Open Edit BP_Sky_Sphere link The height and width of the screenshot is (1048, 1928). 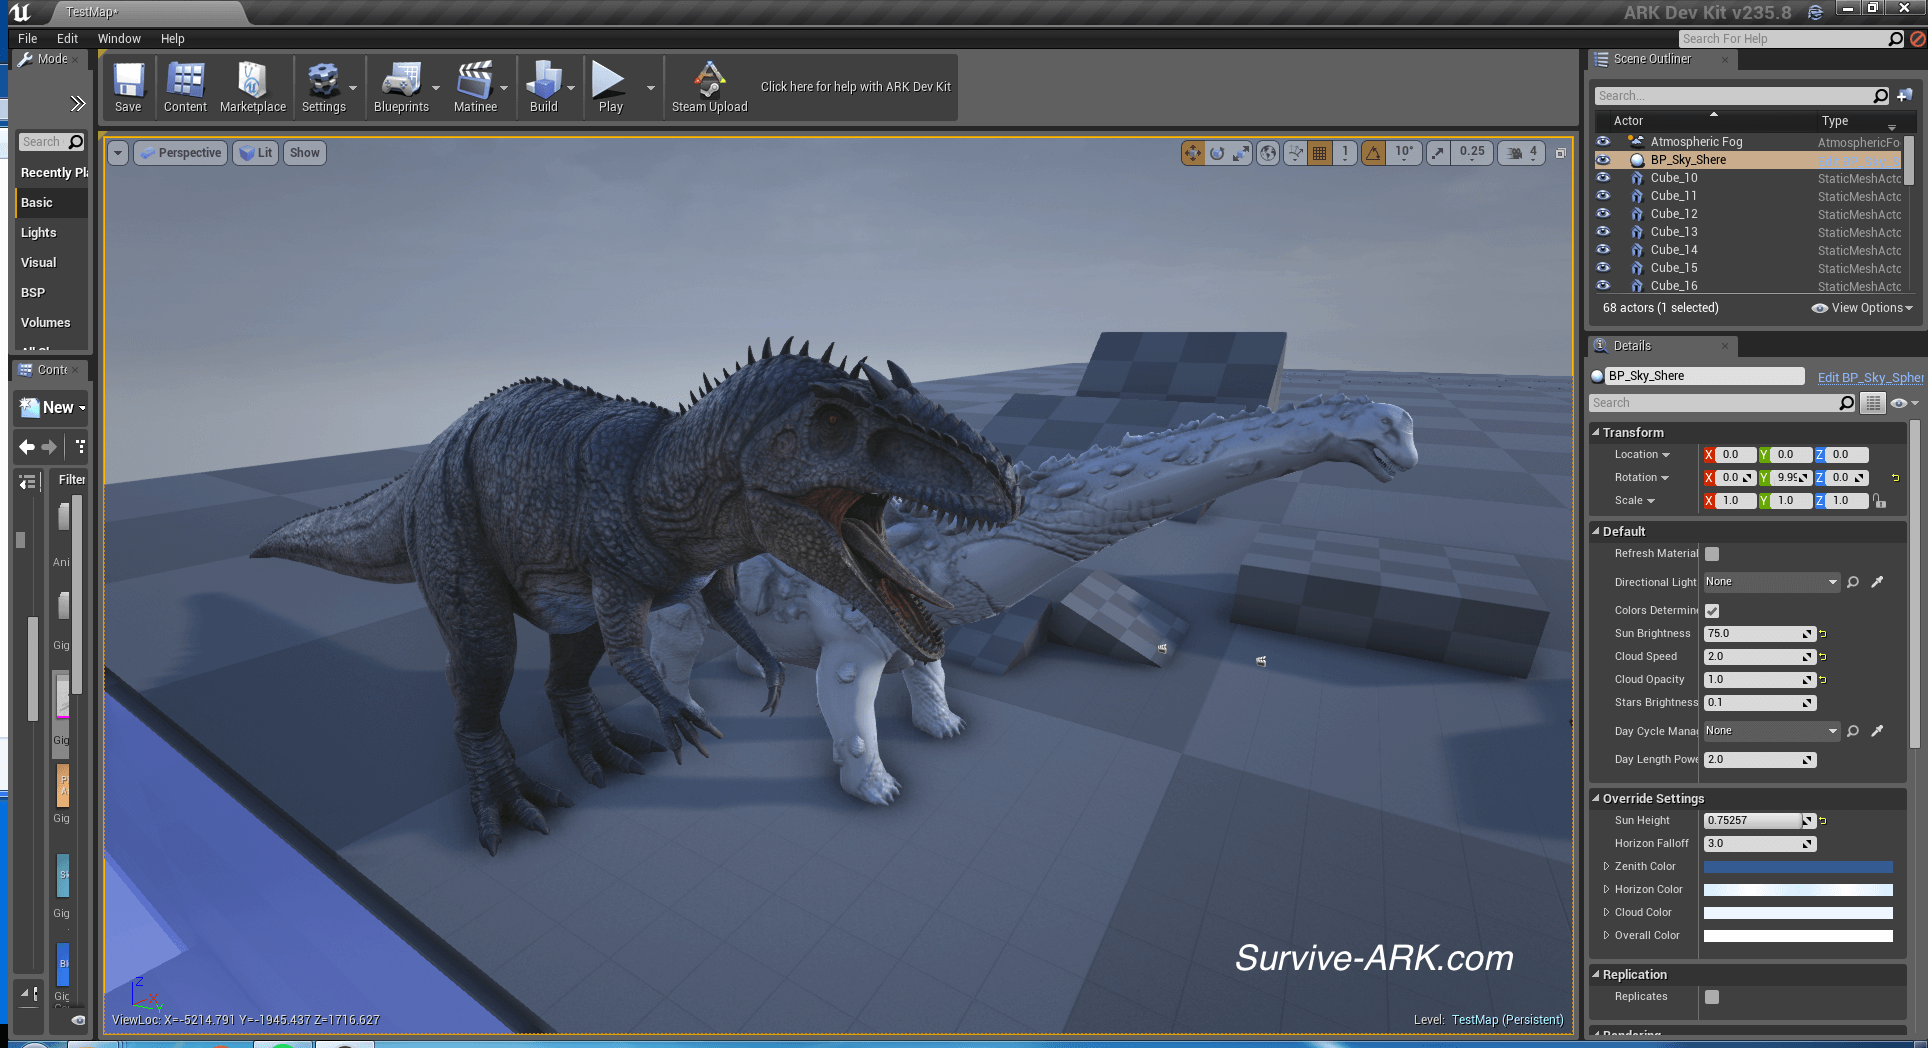coord(1870,378)
